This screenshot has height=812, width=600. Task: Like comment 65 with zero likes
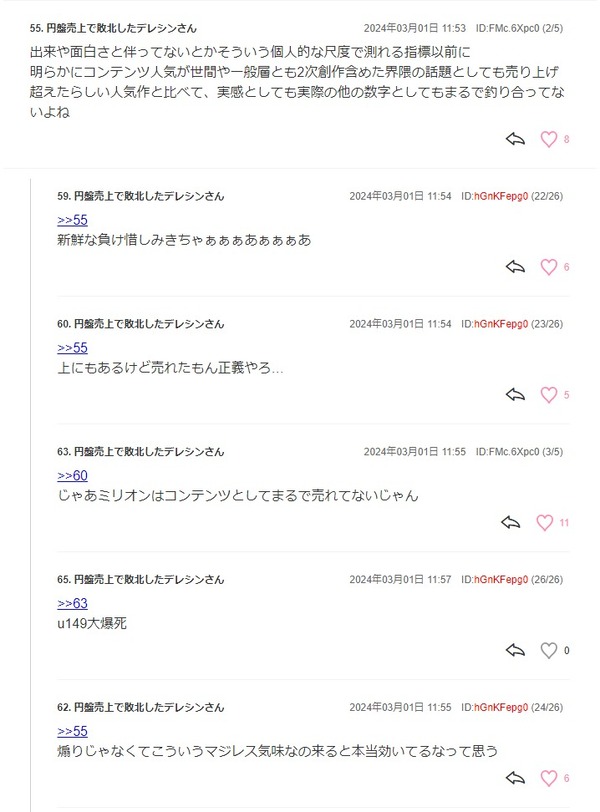coord(549,650)
